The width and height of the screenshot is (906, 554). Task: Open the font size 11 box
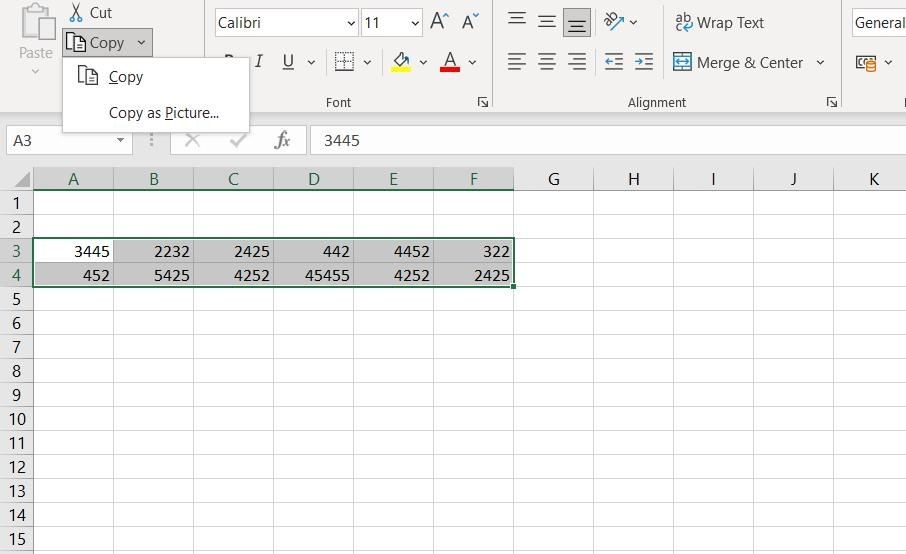(391, 23)
